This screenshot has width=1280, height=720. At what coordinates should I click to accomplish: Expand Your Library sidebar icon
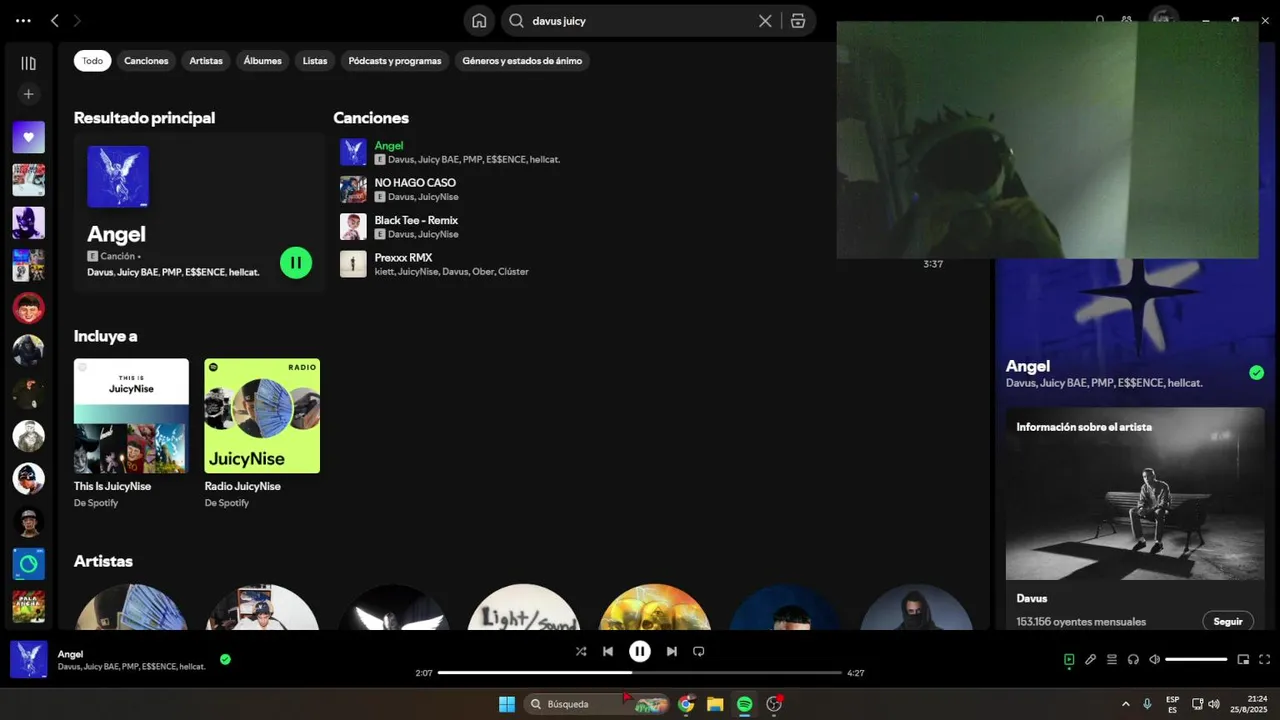28,63
